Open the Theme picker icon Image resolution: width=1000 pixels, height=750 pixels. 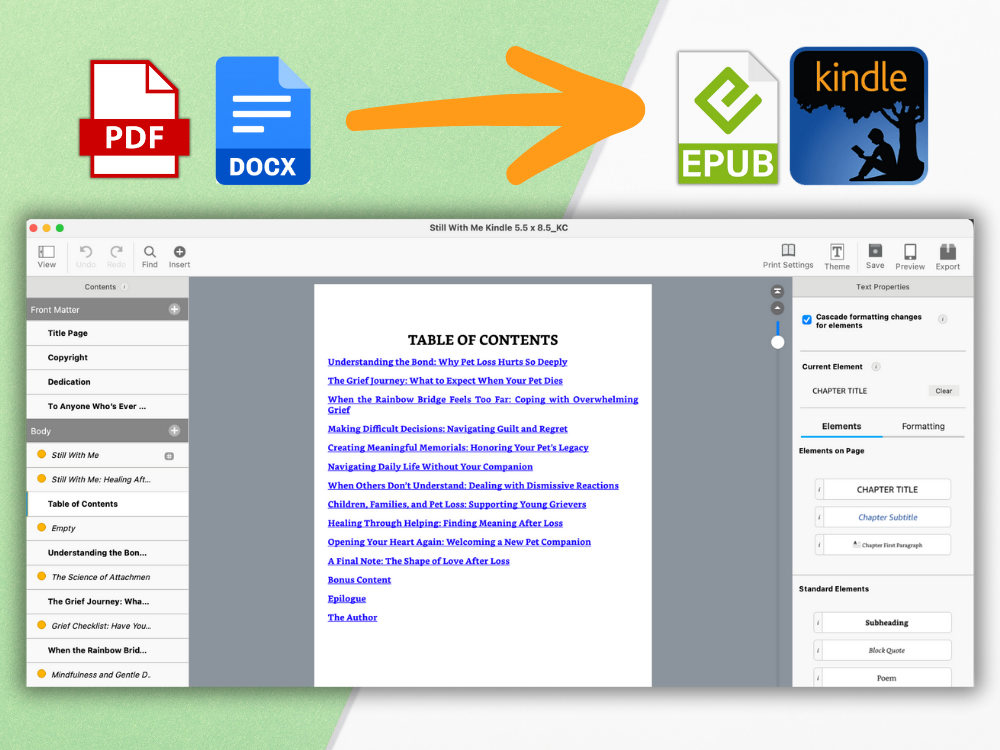[837, 251]
